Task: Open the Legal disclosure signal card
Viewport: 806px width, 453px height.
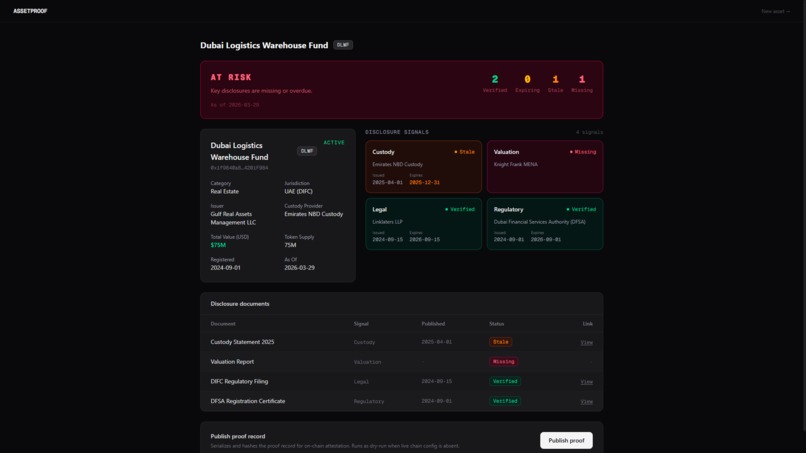Action: [x=424, y=224]
